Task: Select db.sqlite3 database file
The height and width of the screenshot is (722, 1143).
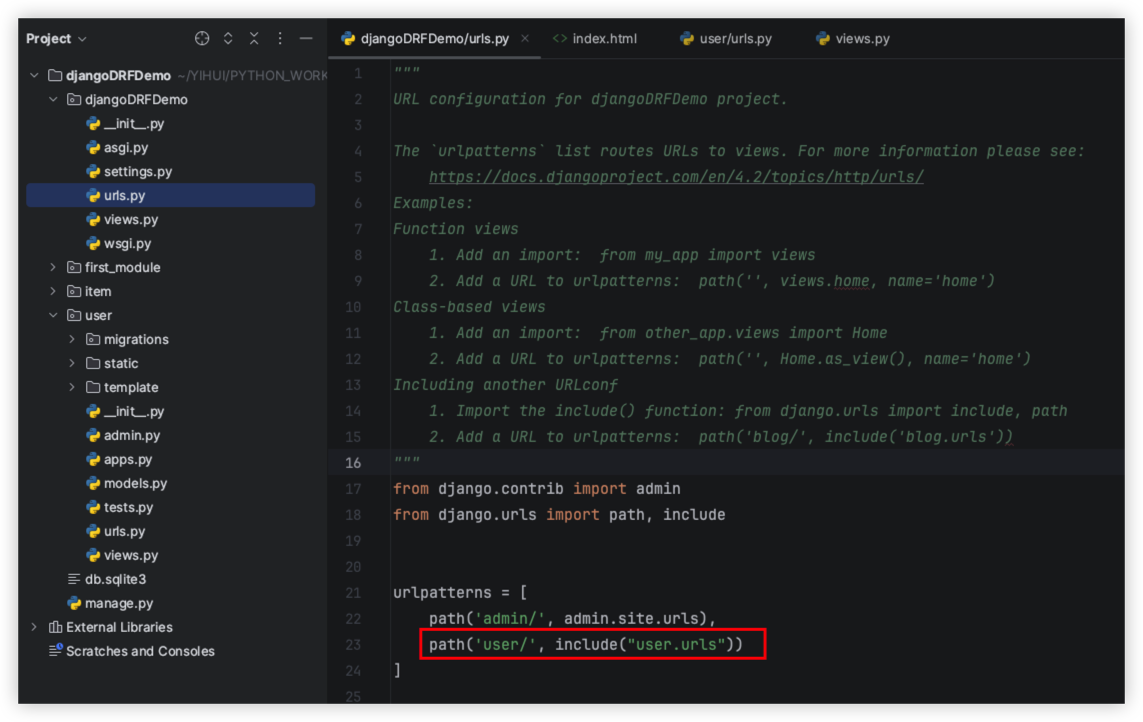Action: coord(115,580)
